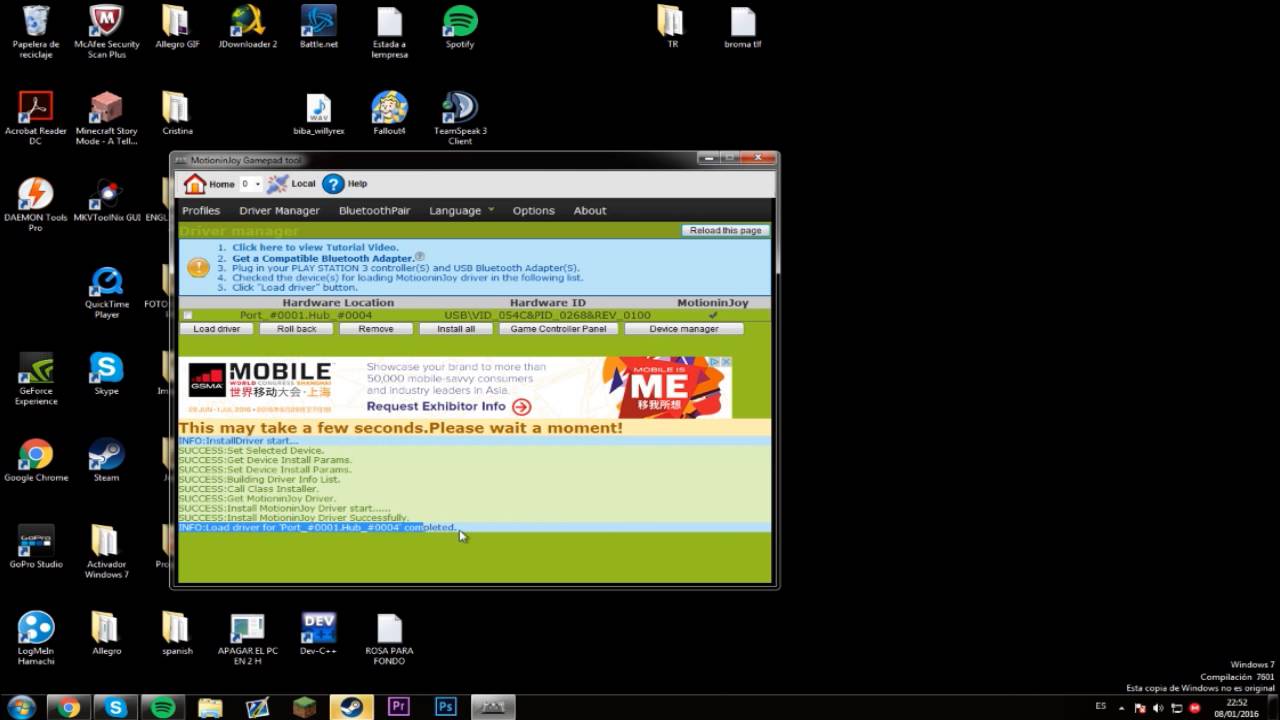This screenshot has height=720, width=1280.
Task: Close the AdChoices icon on the banner
Action: 727,362
